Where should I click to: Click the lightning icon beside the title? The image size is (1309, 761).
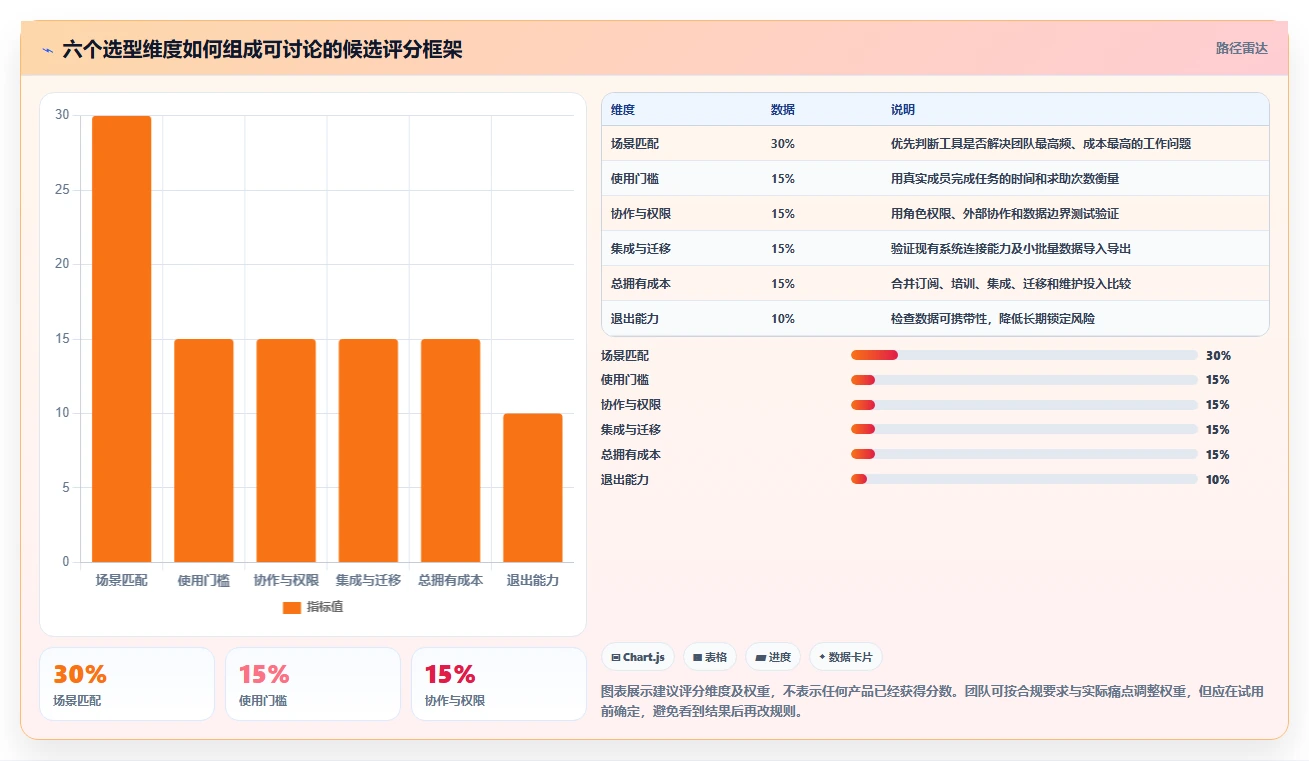[47, 50]
